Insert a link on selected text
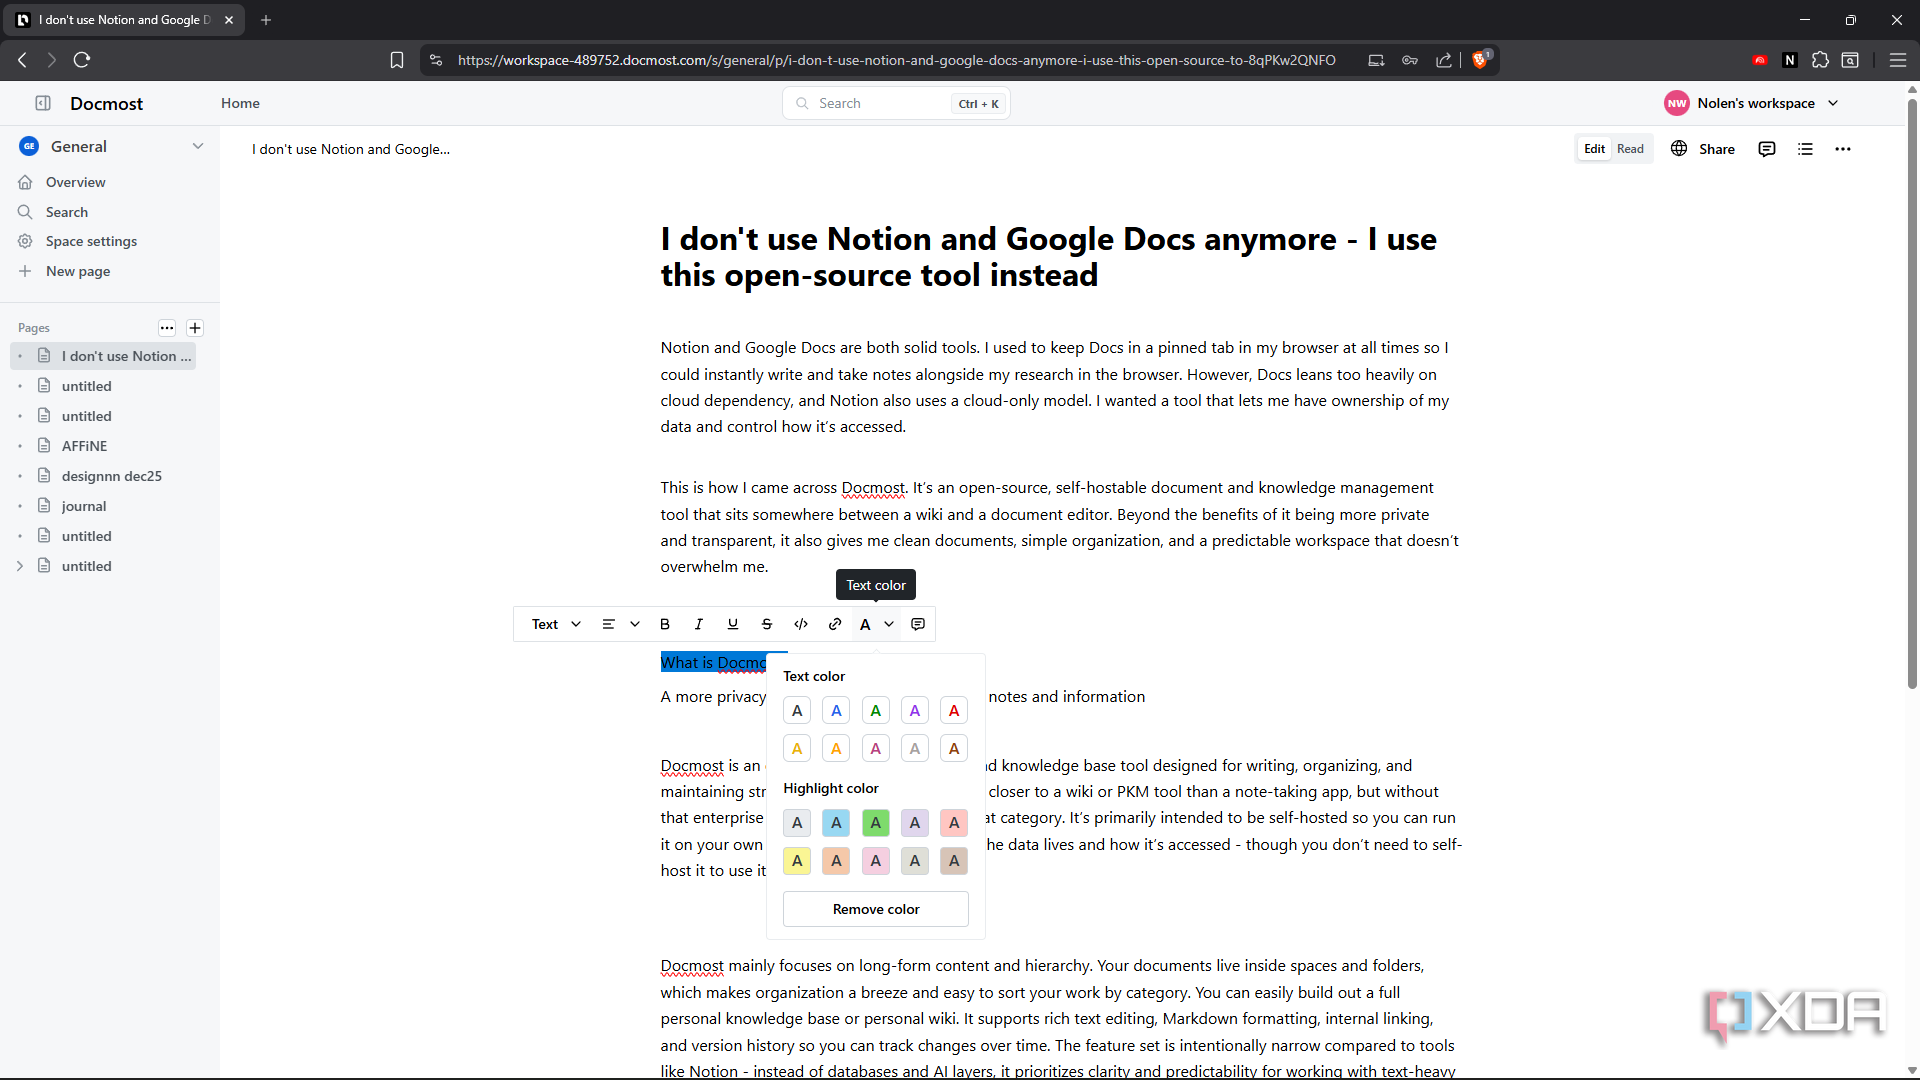The width and height of the screenshot is (1920, 1080). [835, 624]
